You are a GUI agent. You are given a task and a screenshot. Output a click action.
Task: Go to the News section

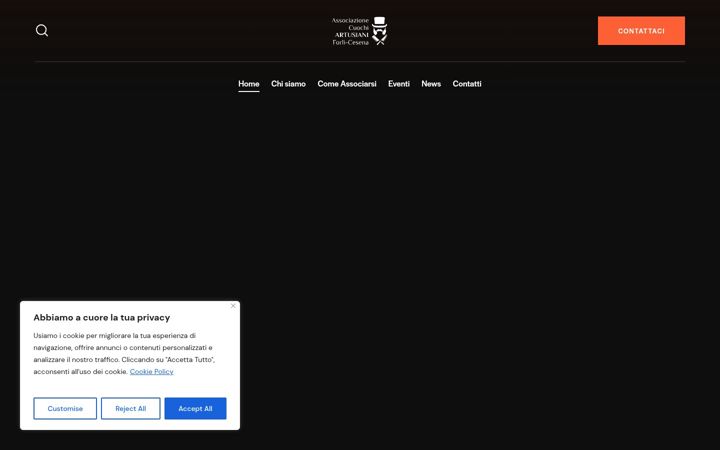[431, 84]
